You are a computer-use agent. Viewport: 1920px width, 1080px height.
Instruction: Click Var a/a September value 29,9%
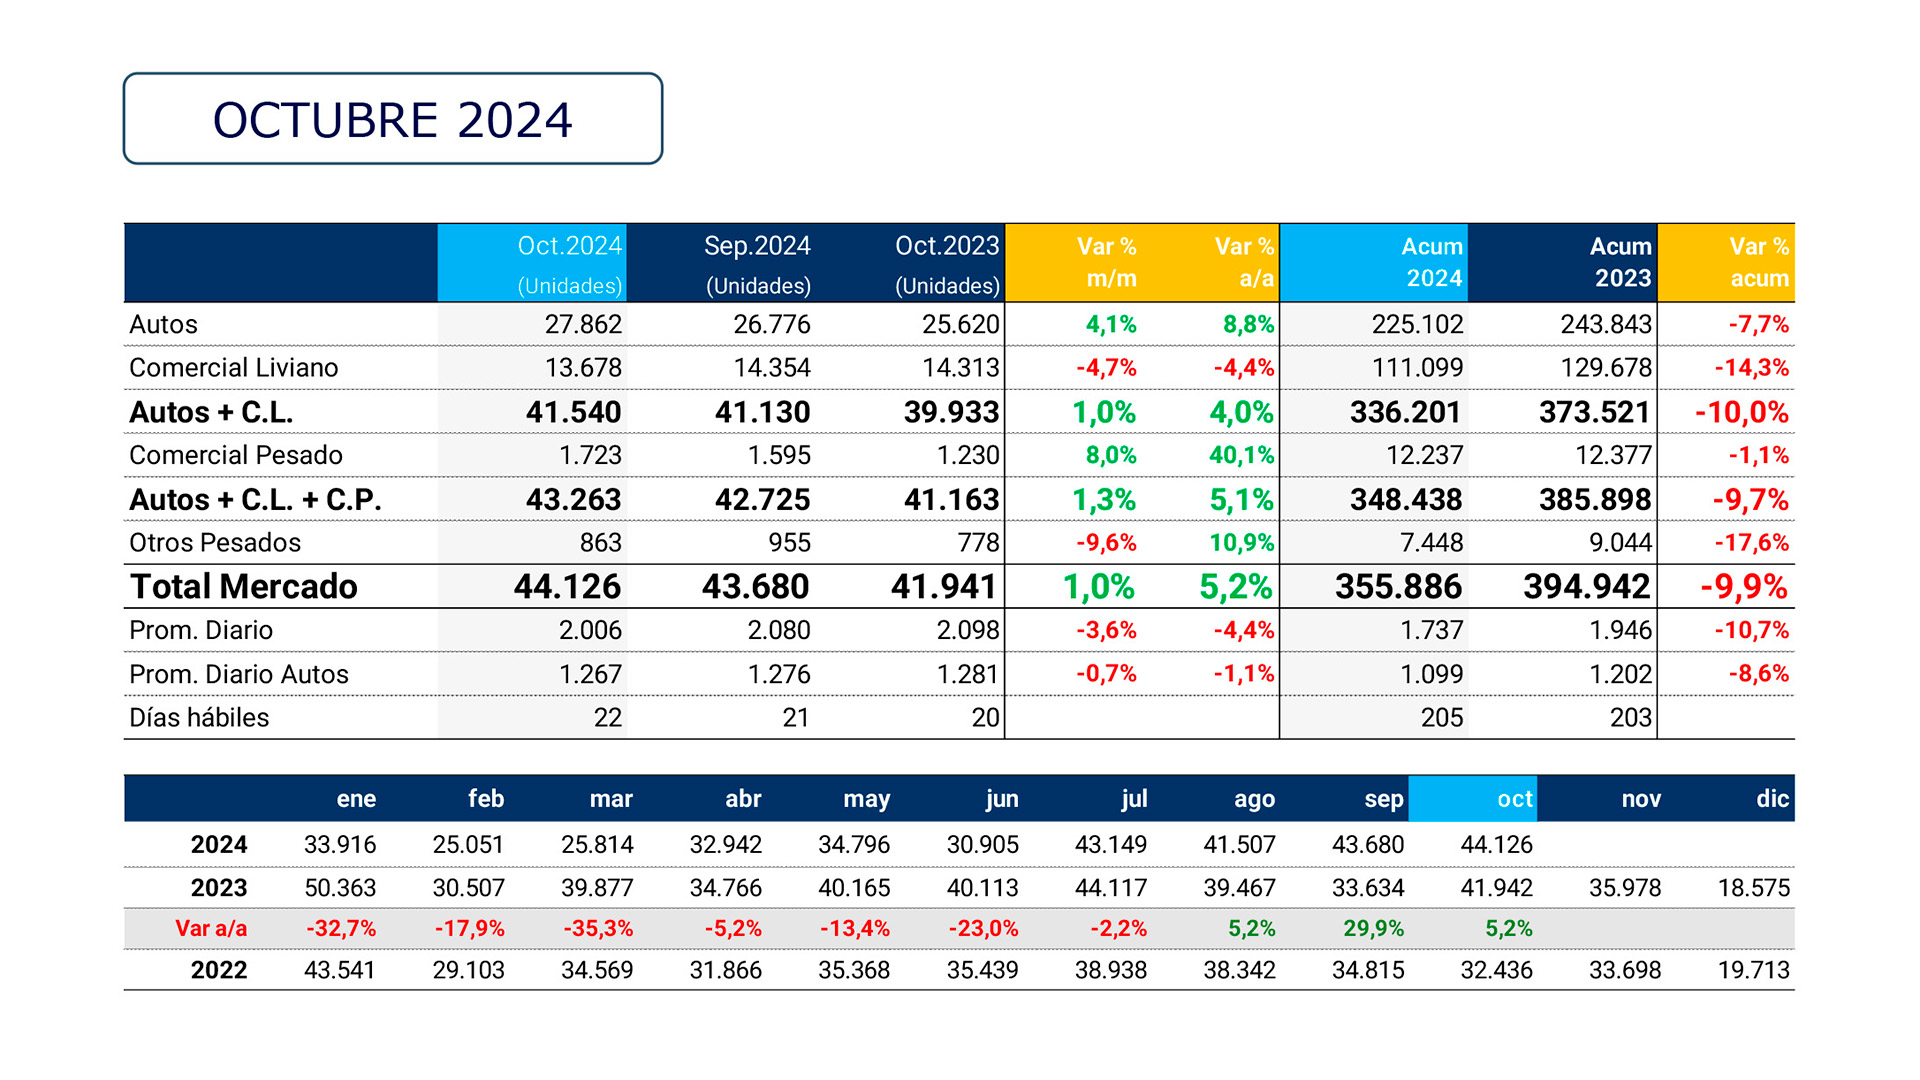click(1373, 929)
